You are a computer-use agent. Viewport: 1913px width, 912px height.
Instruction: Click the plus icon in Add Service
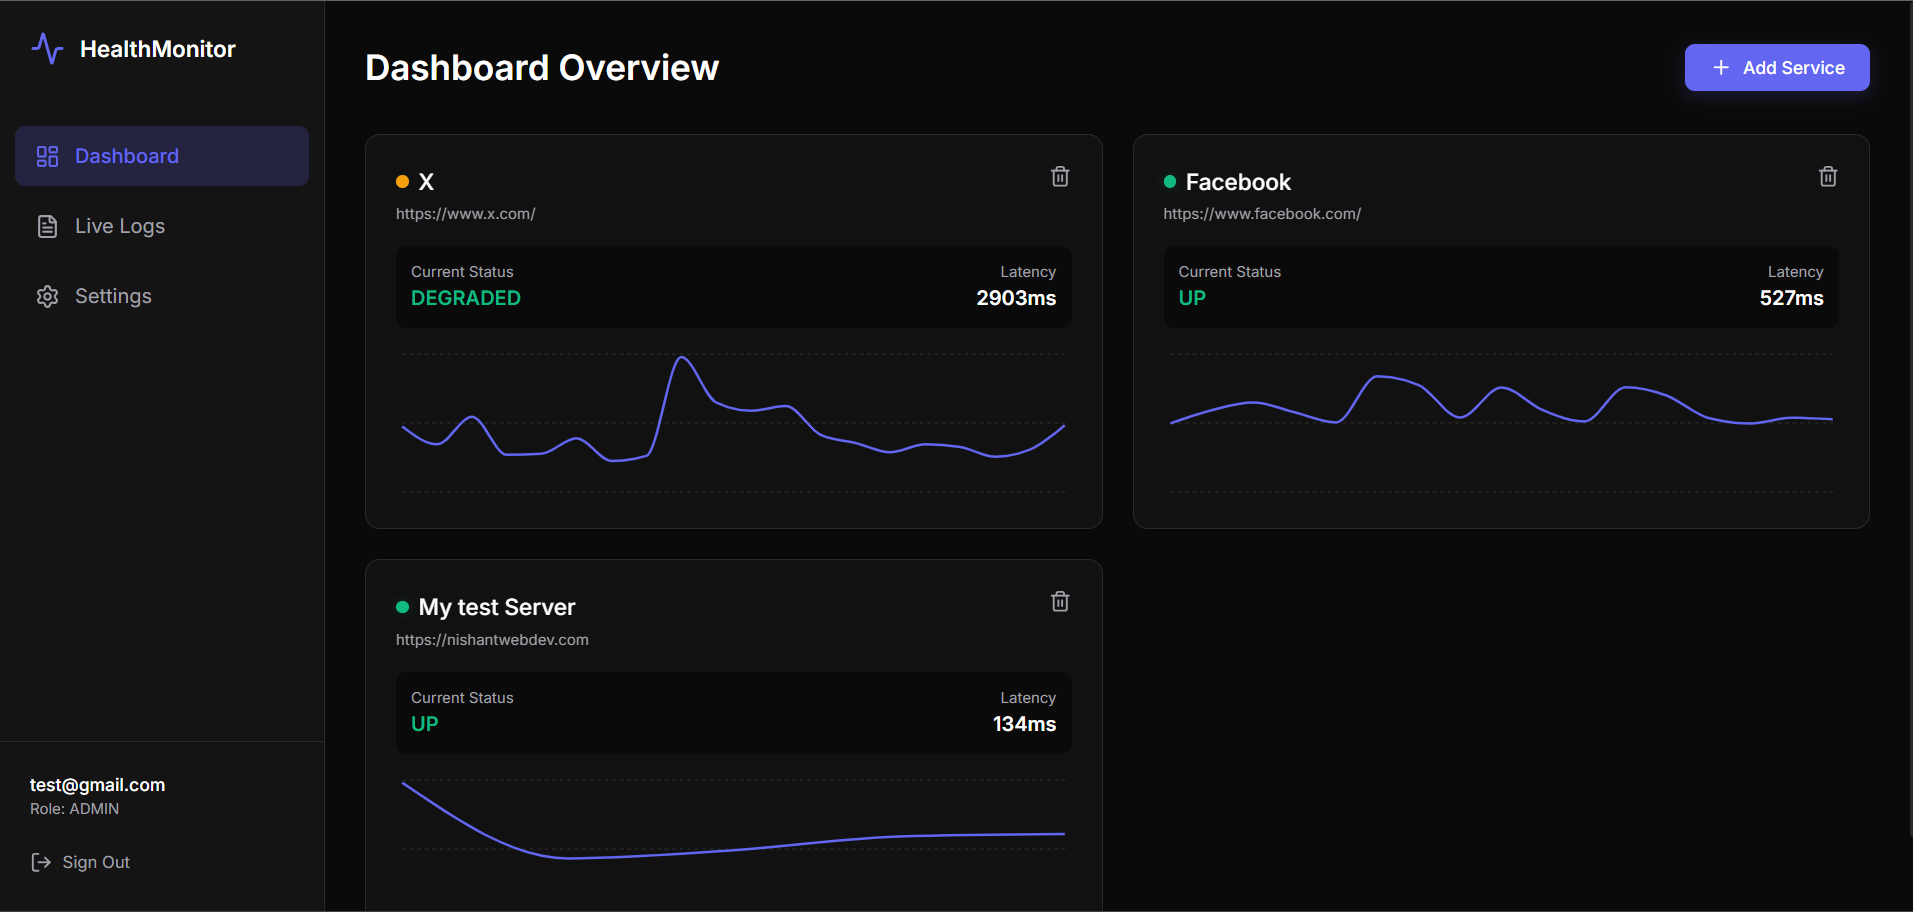1721,67
